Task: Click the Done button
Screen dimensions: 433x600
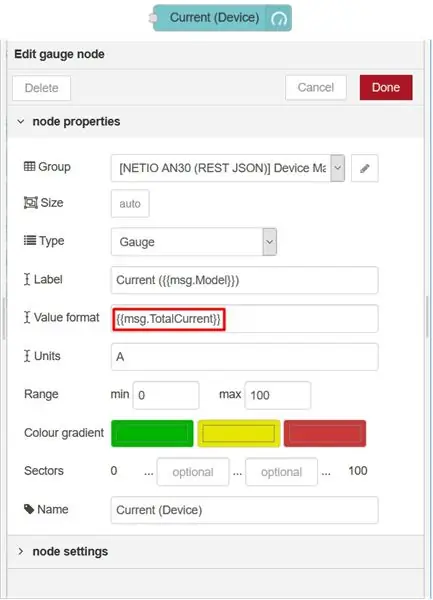Action: coord(386,88)
